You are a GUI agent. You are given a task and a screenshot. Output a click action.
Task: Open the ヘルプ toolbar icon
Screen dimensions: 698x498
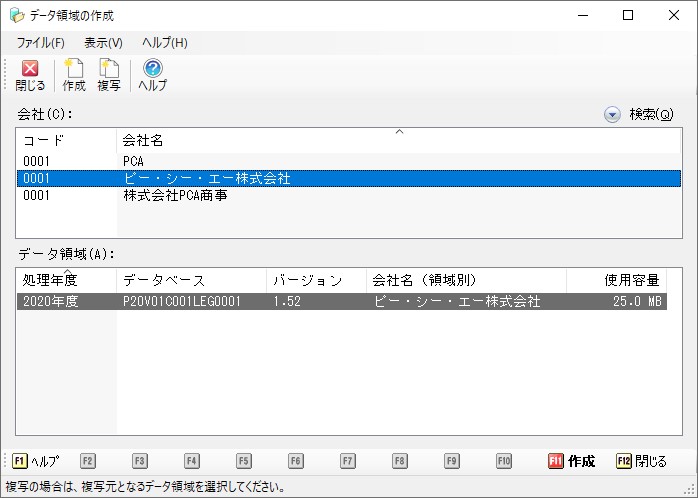coord(152,75)
